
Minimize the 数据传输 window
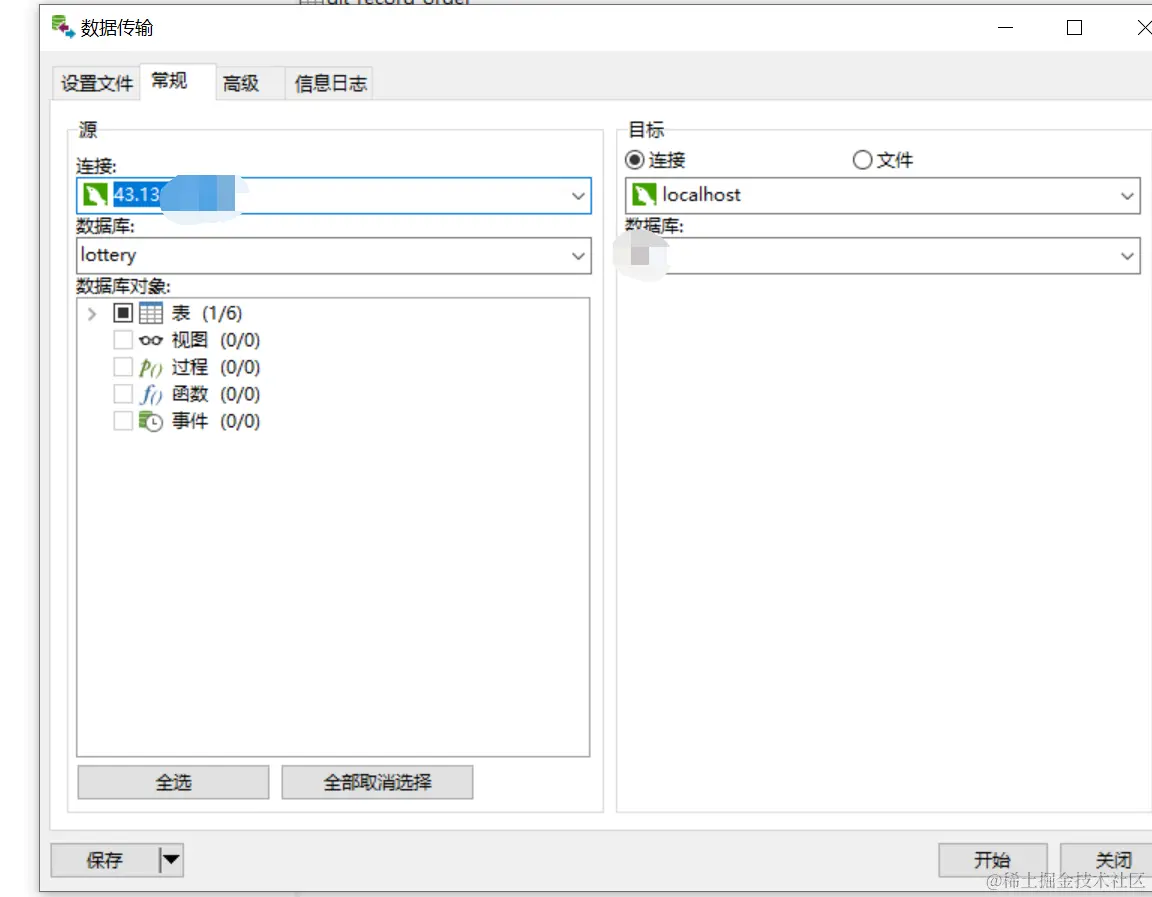coord(1005,28)
